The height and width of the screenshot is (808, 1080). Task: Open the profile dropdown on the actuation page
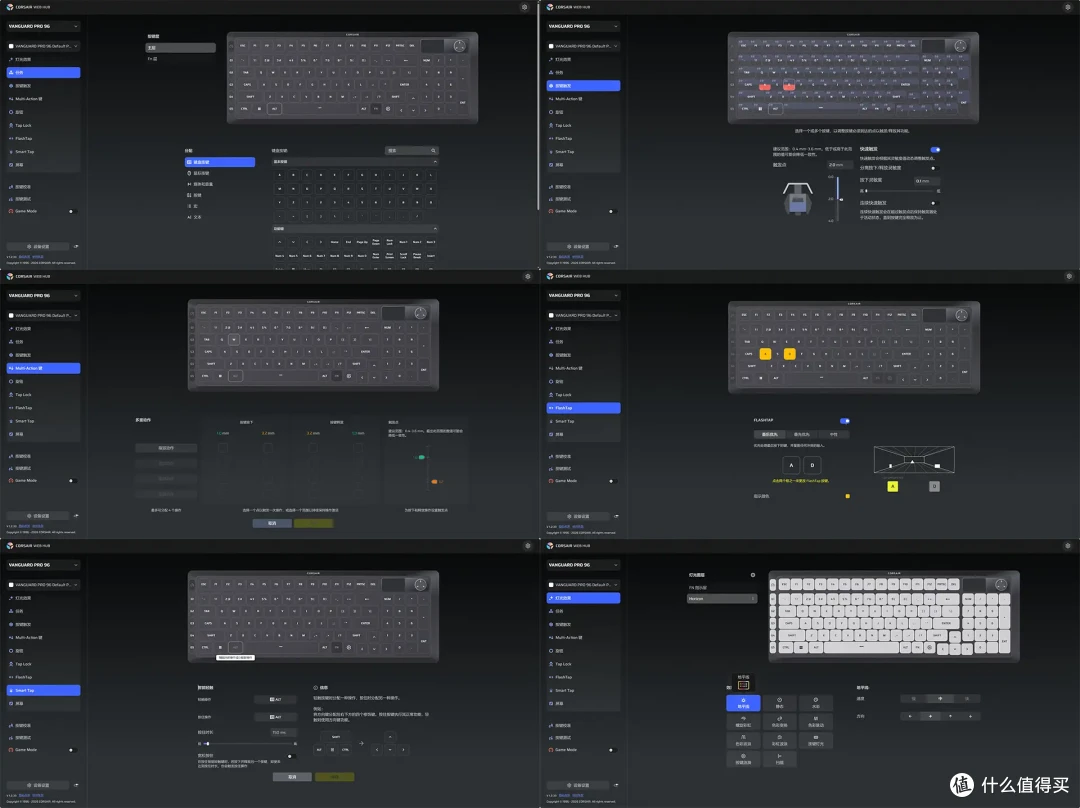coord(583,46)
